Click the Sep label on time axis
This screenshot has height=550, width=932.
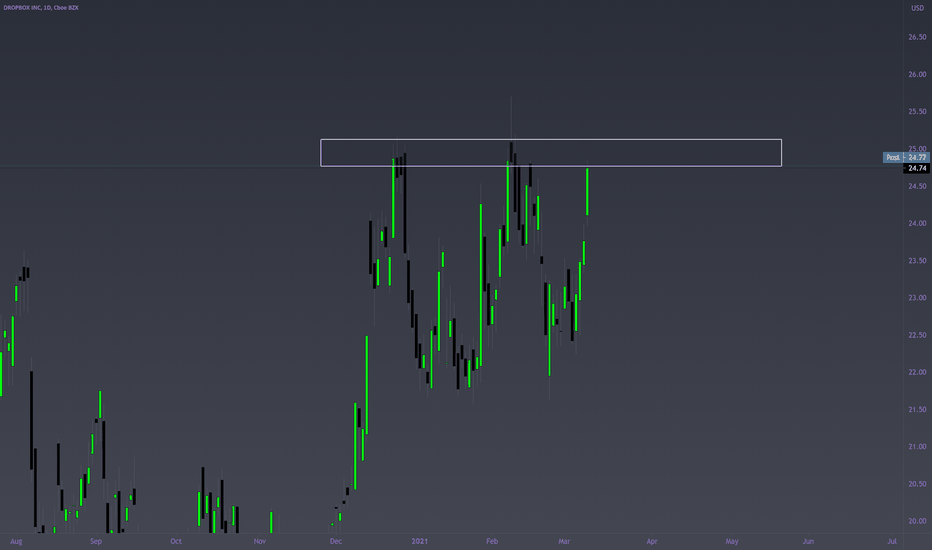(96, 541)
